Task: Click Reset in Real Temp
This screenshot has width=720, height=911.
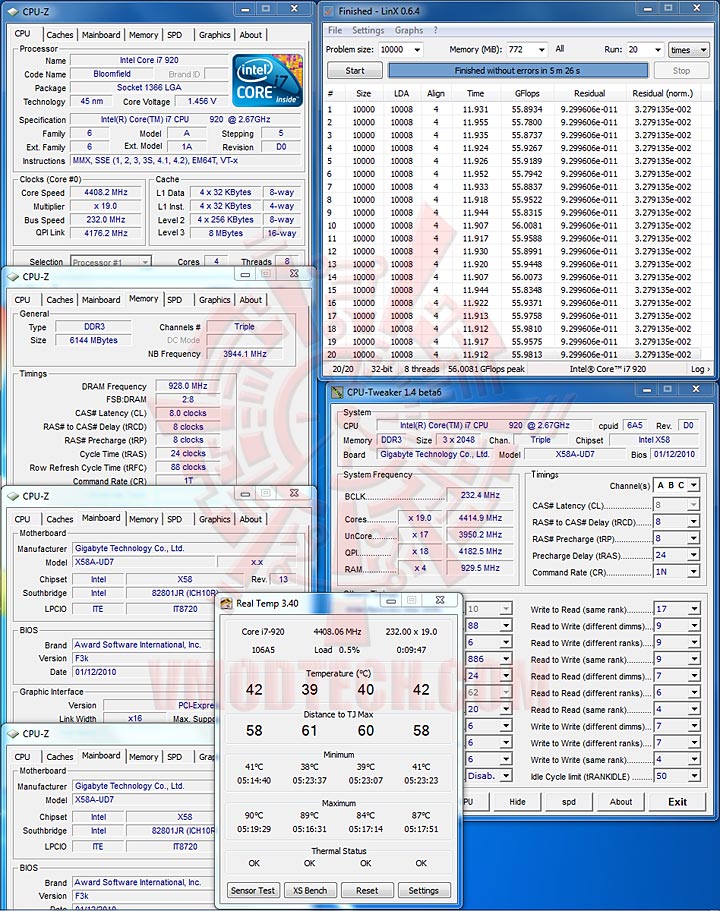Action: coord(367,891)
